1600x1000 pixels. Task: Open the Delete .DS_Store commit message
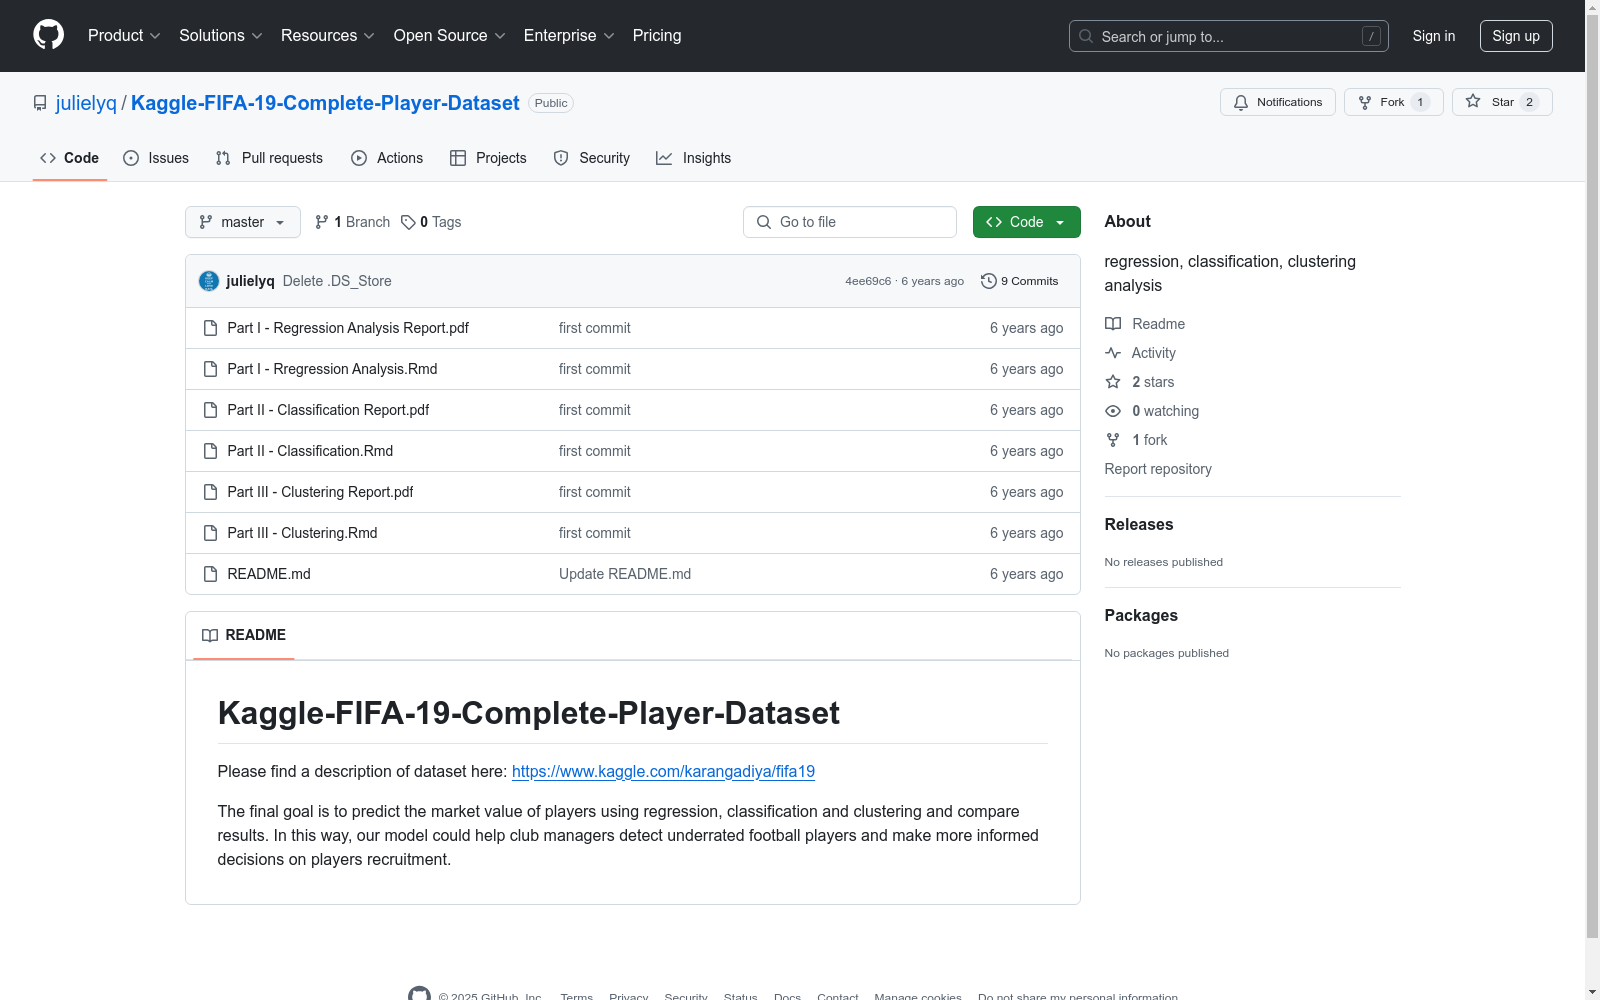click(337, 281)
